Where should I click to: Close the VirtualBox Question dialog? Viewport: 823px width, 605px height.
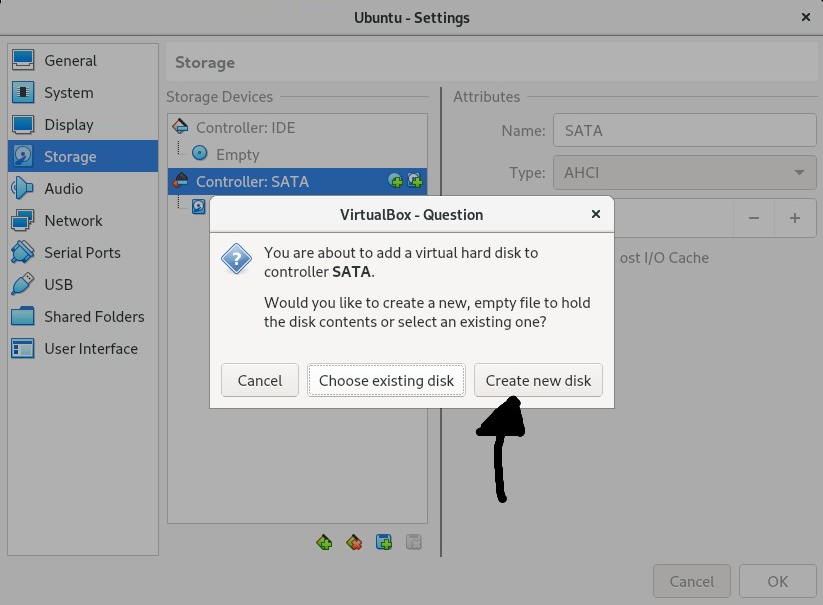pos(596,214)
